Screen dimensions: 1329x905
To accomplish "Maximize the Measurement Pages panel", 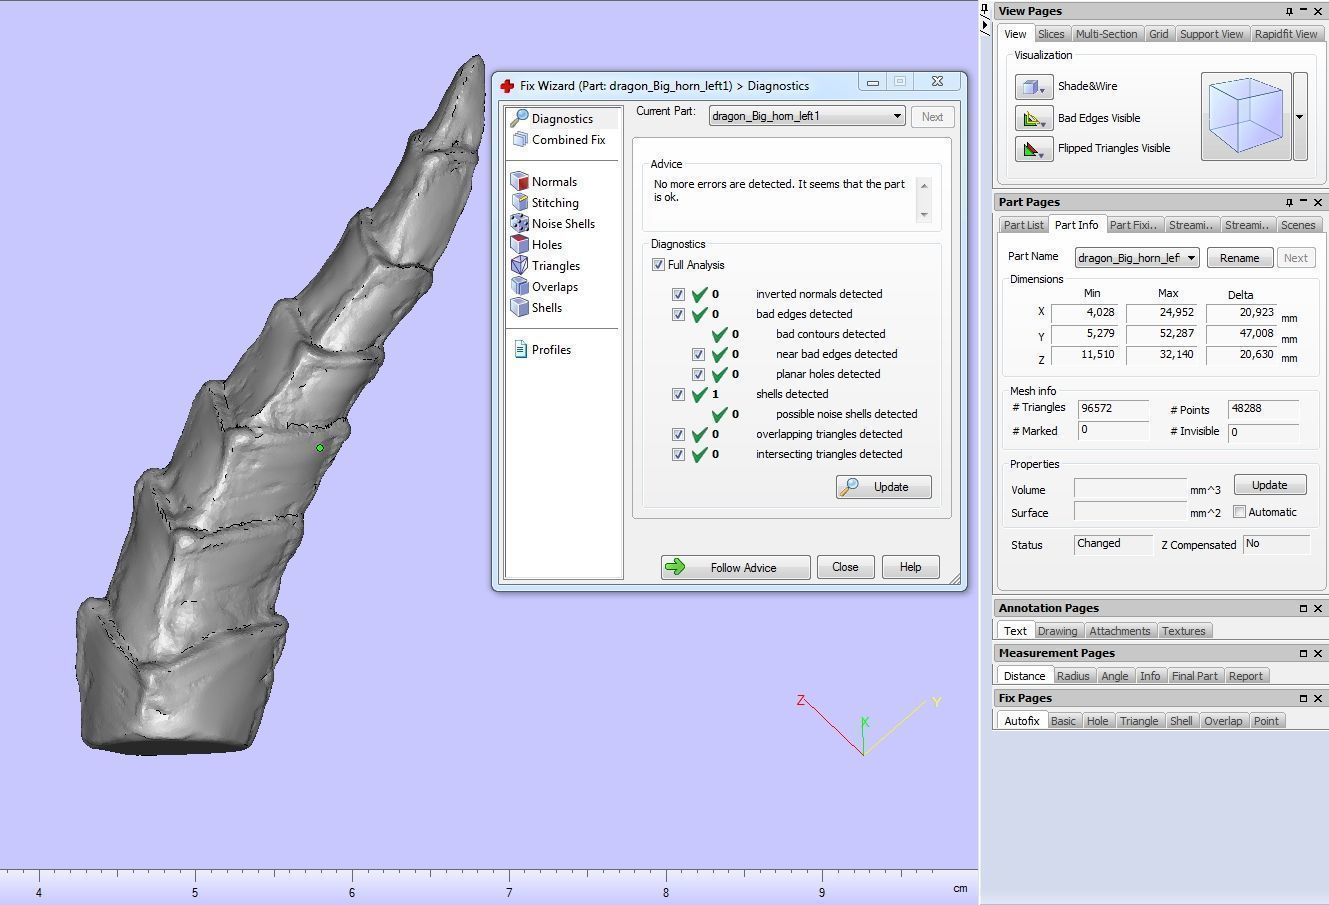I will click(1303, 653).
